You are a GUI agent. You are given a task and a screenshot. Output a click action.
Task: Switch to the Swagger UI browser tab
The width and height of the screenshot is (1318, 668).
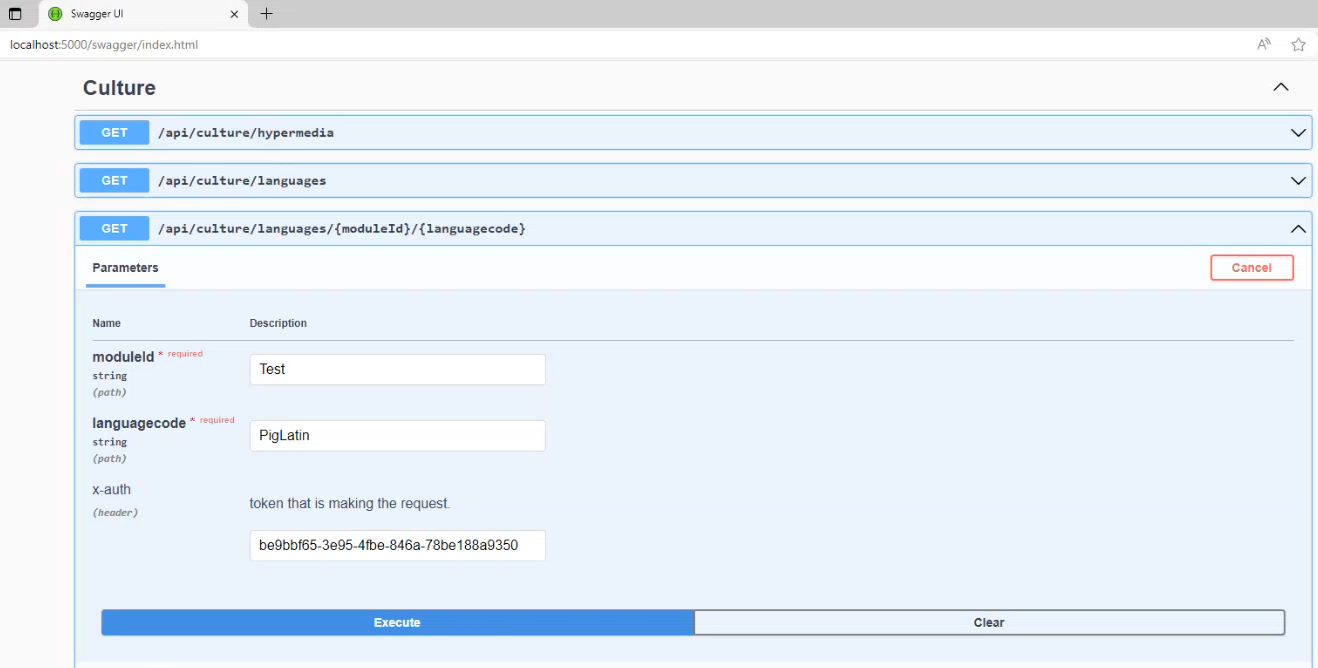pos(140,14)
